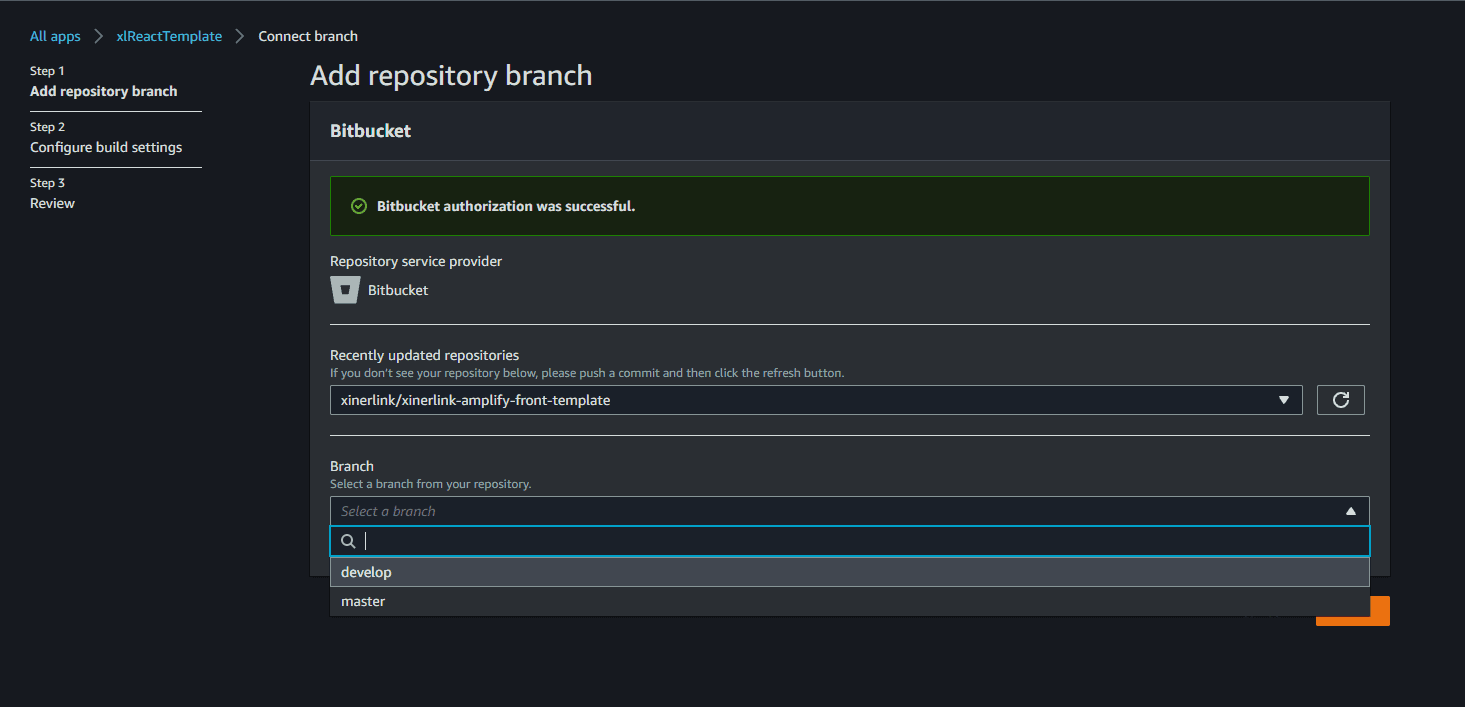Open the All apps breadcrumb link

point(55,36)
